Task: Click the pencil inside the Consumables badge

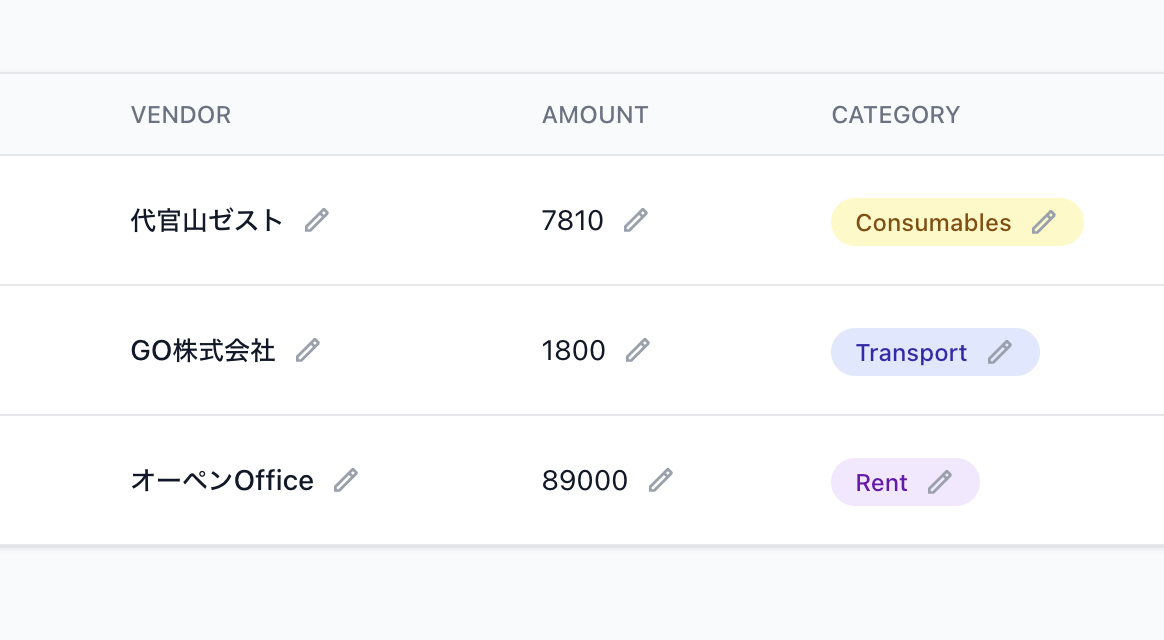Action: point(1044,222)
